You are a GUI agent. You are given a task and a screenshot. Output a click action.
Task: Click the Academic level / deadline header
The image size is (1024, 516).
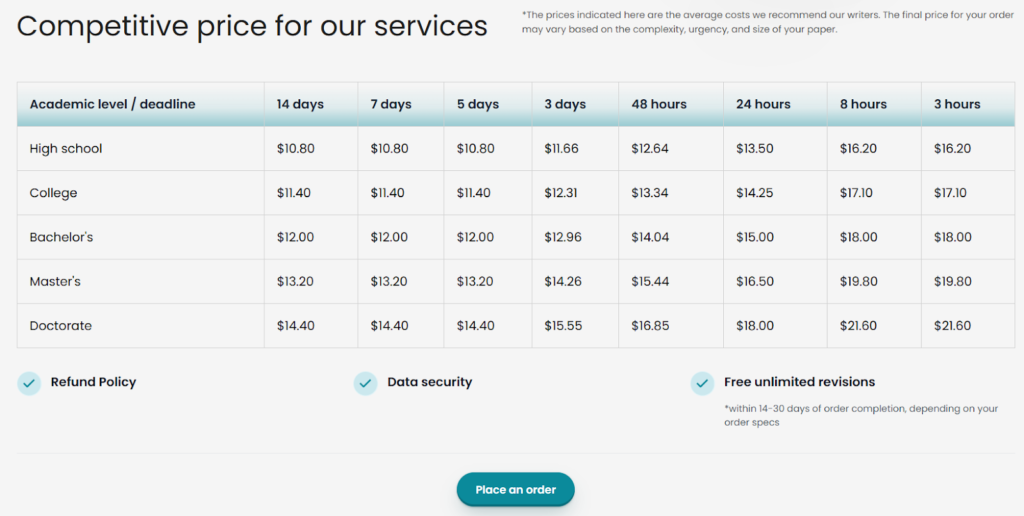(x=113, y=104)
